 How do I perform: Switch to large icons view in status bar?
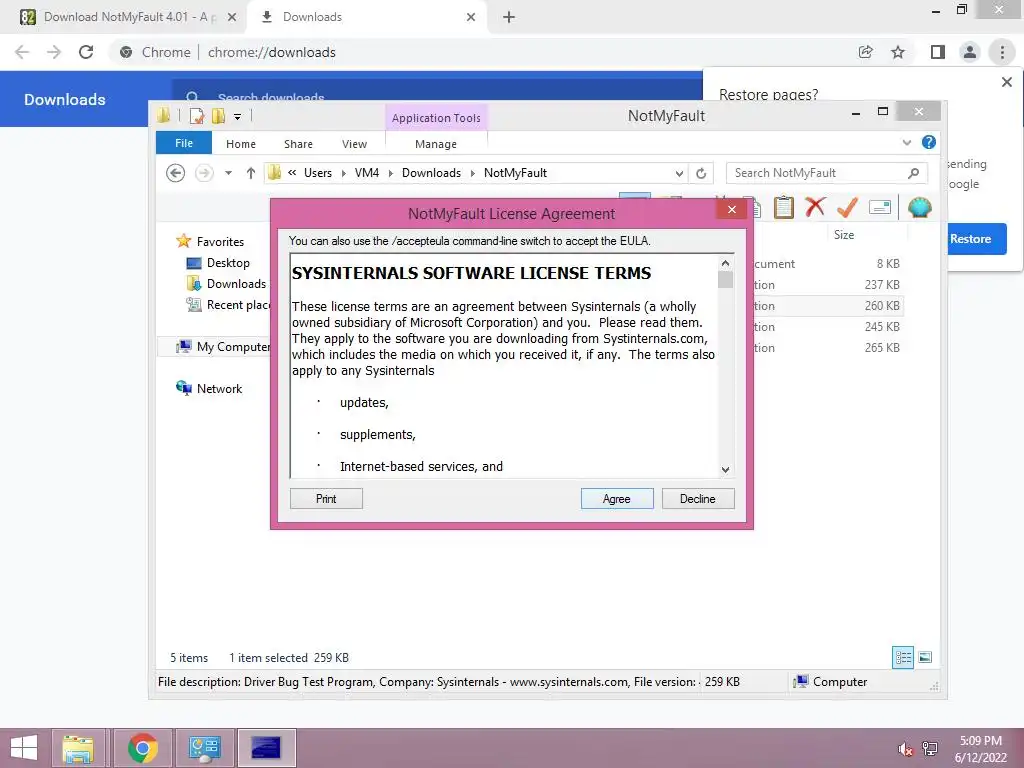tap(925, 657)
